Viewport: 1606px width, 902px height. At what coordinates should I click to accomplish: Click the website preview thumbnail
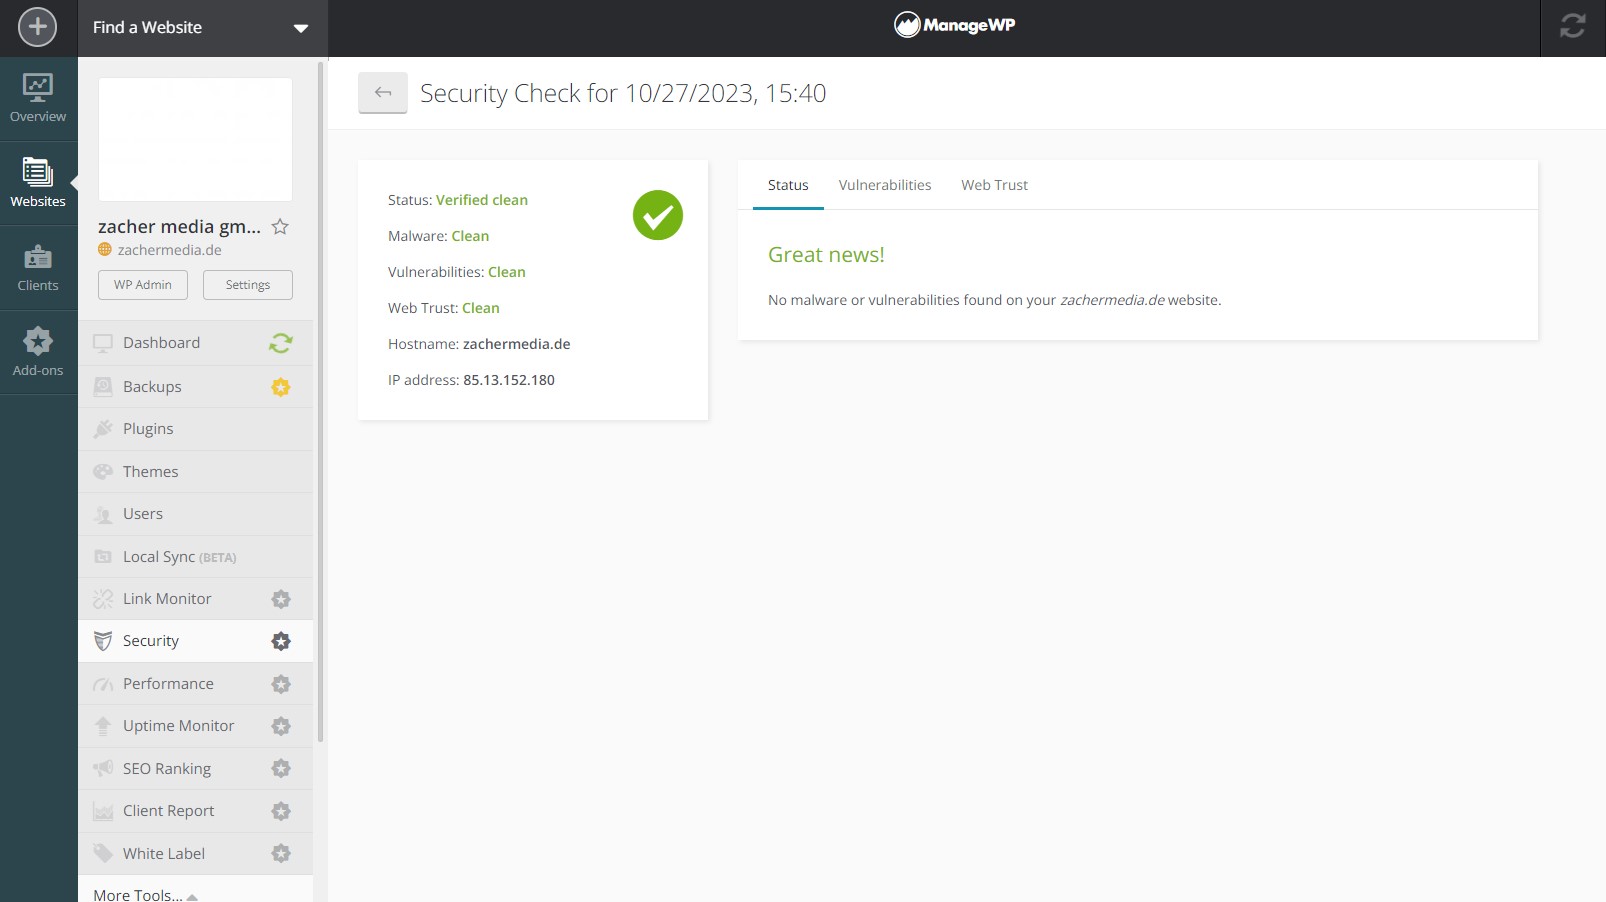[196, 139]
